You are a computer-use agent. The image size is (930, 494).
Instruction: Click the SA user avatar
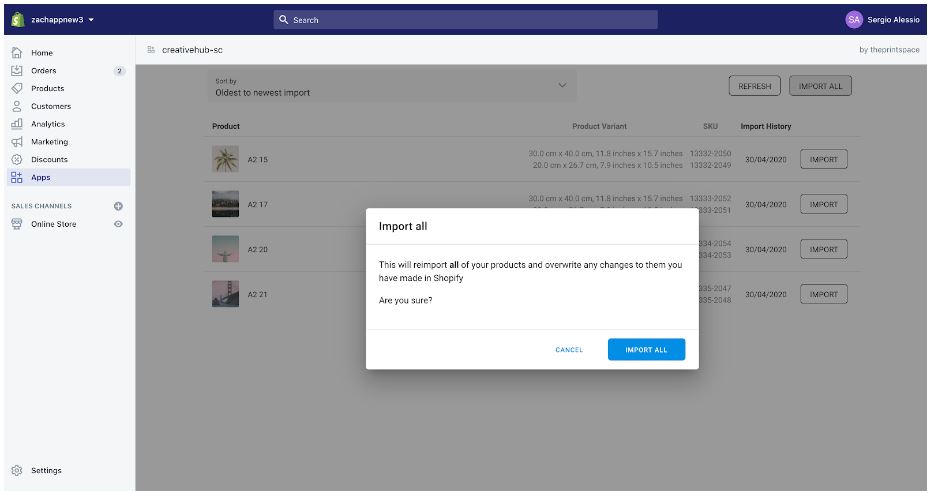(x=853, y=20)
